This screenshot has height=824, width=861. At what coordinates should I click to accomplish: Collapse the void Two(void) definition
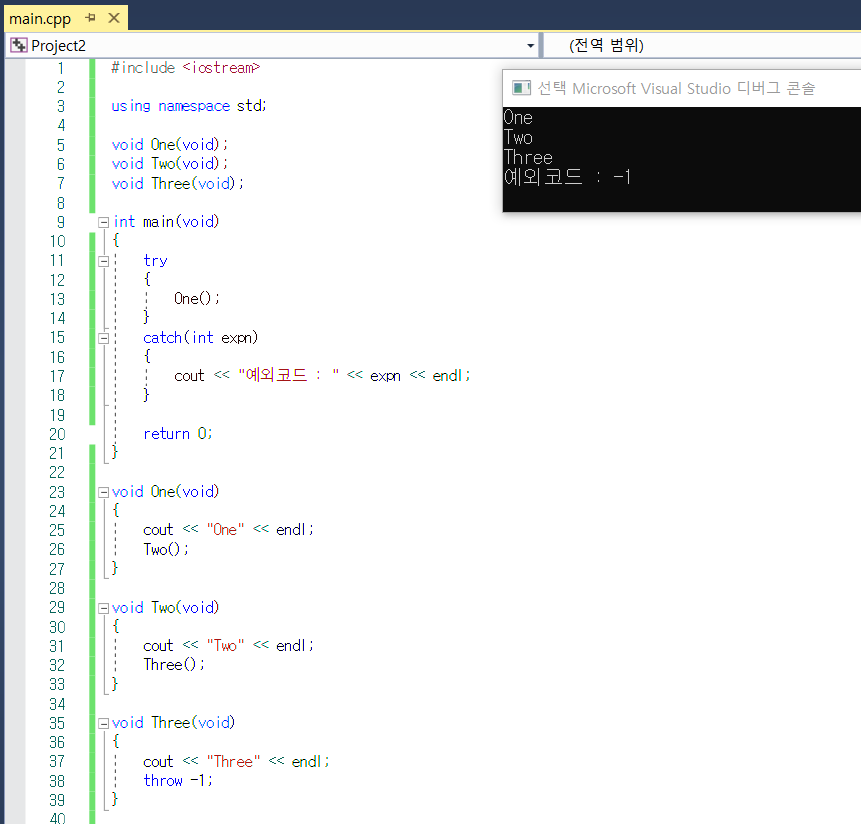tap(103, 608)
